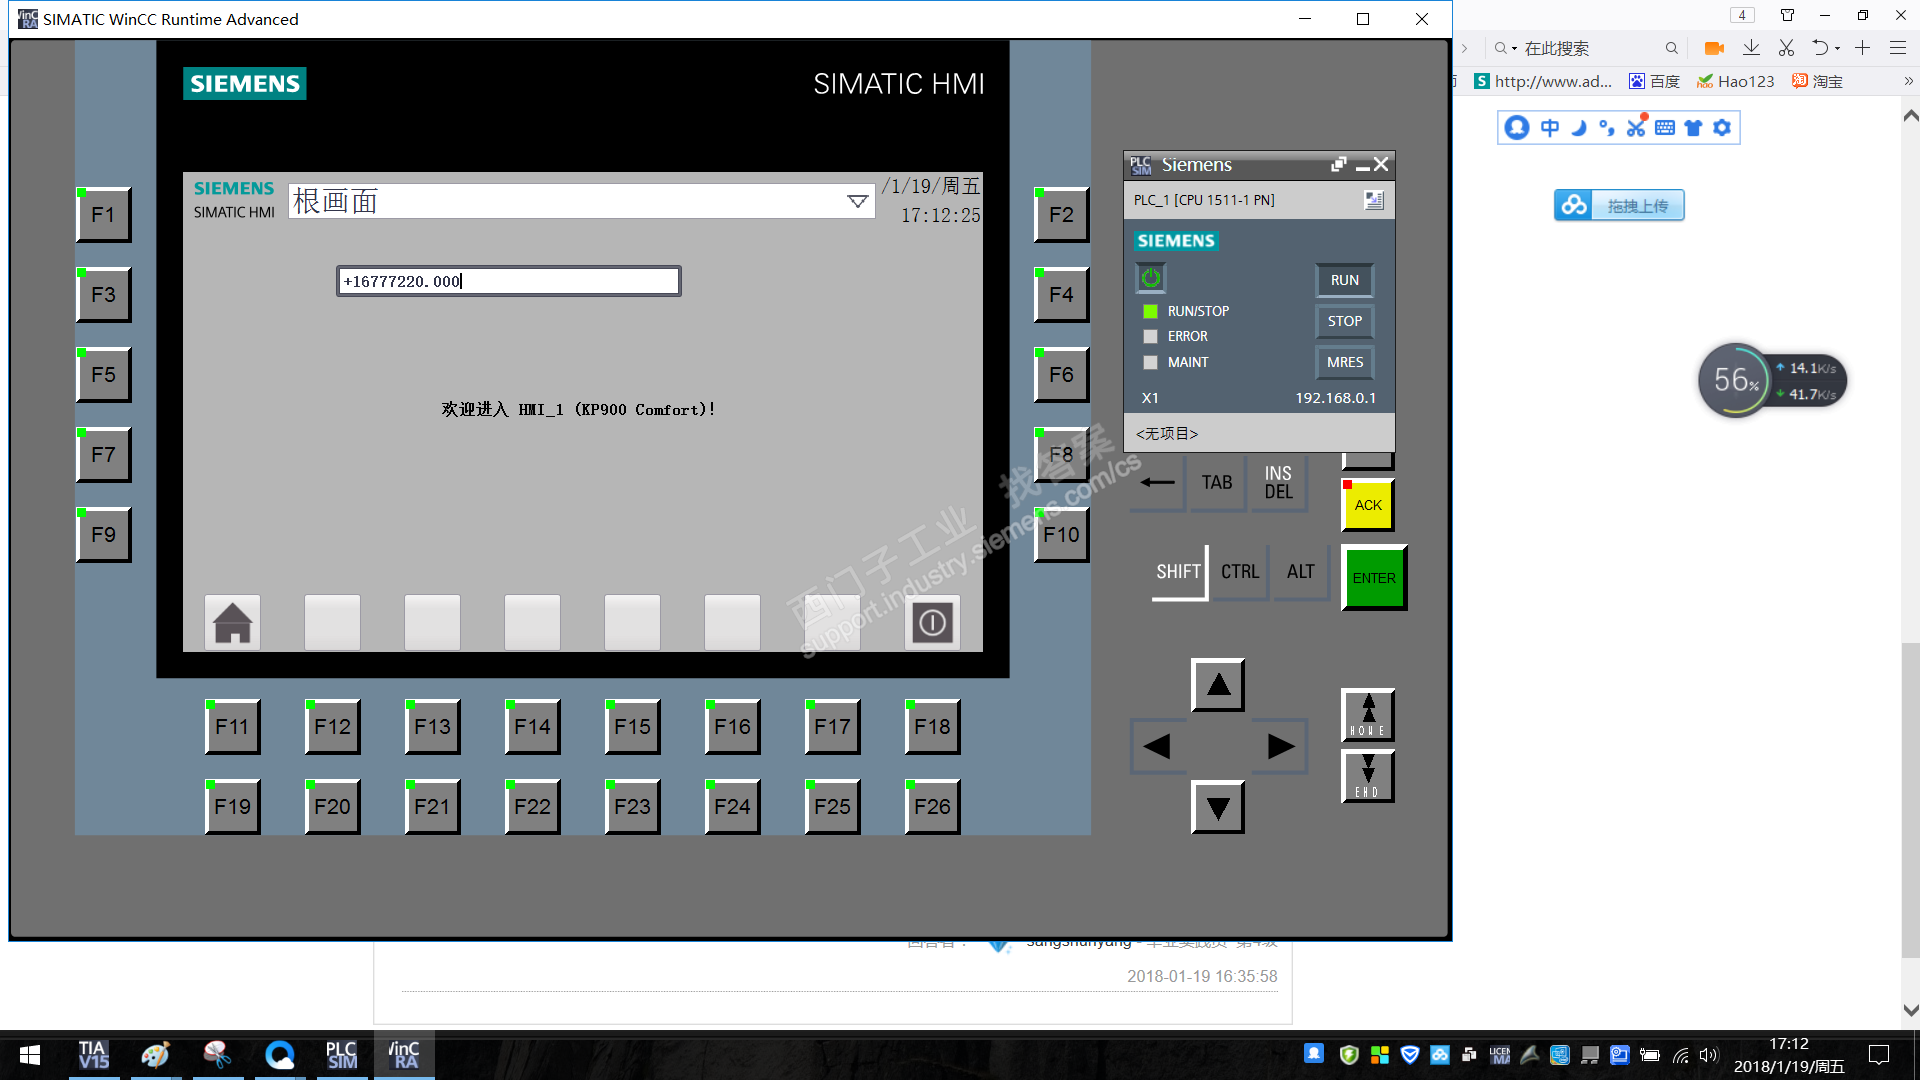Open the 根画面 screen dropdown arrow

point(857,201)
